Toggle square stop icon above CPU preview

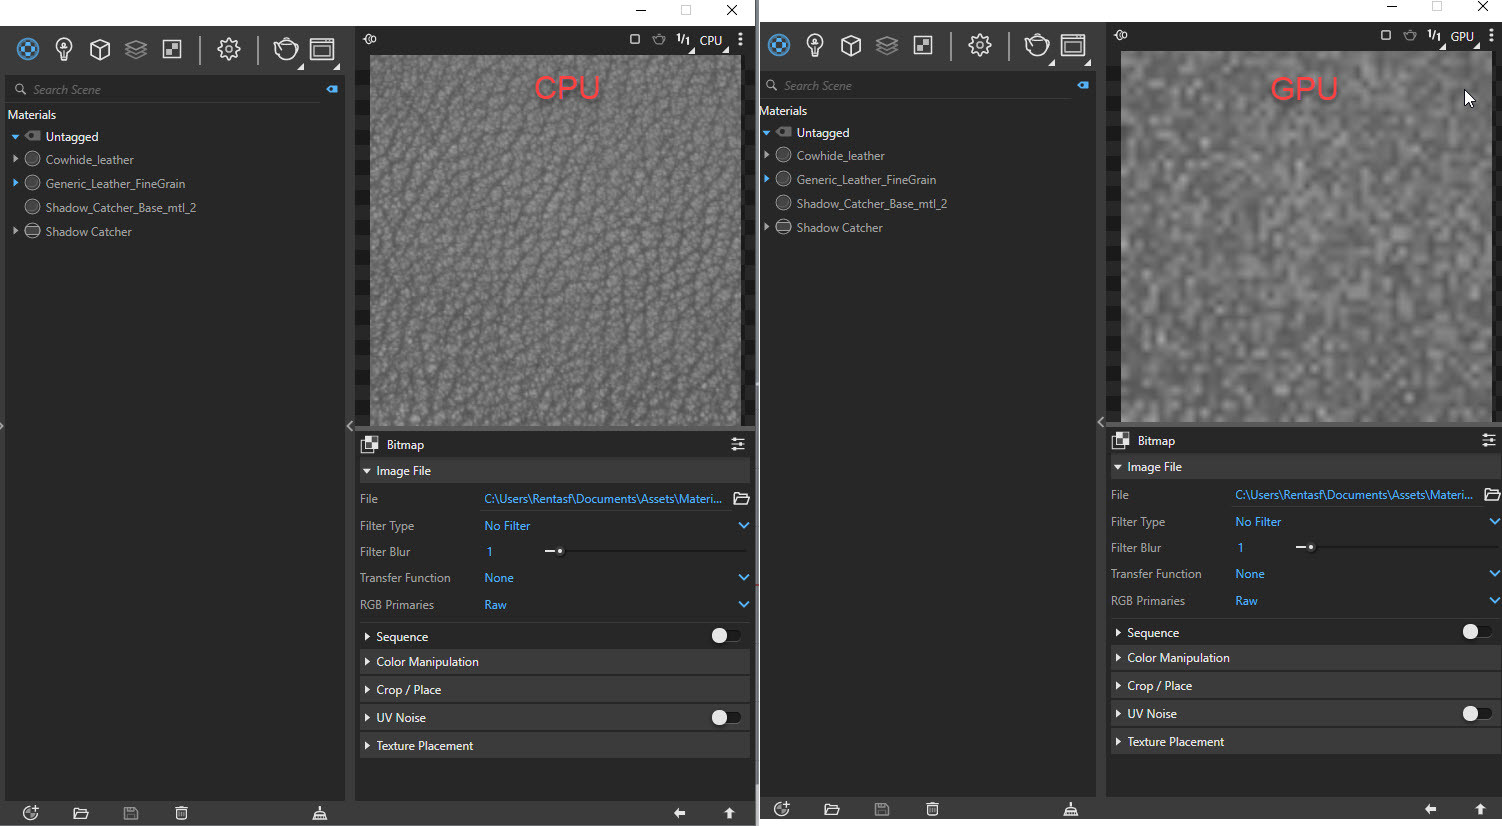tap(635, 40)
